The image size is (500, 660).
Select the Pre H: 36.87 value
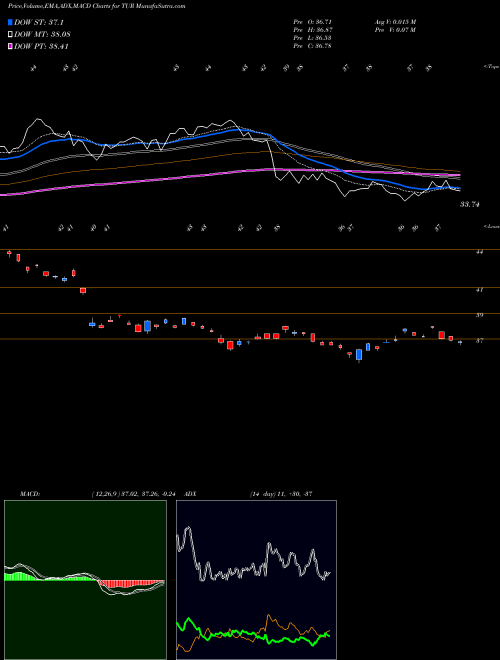point(313,30)
